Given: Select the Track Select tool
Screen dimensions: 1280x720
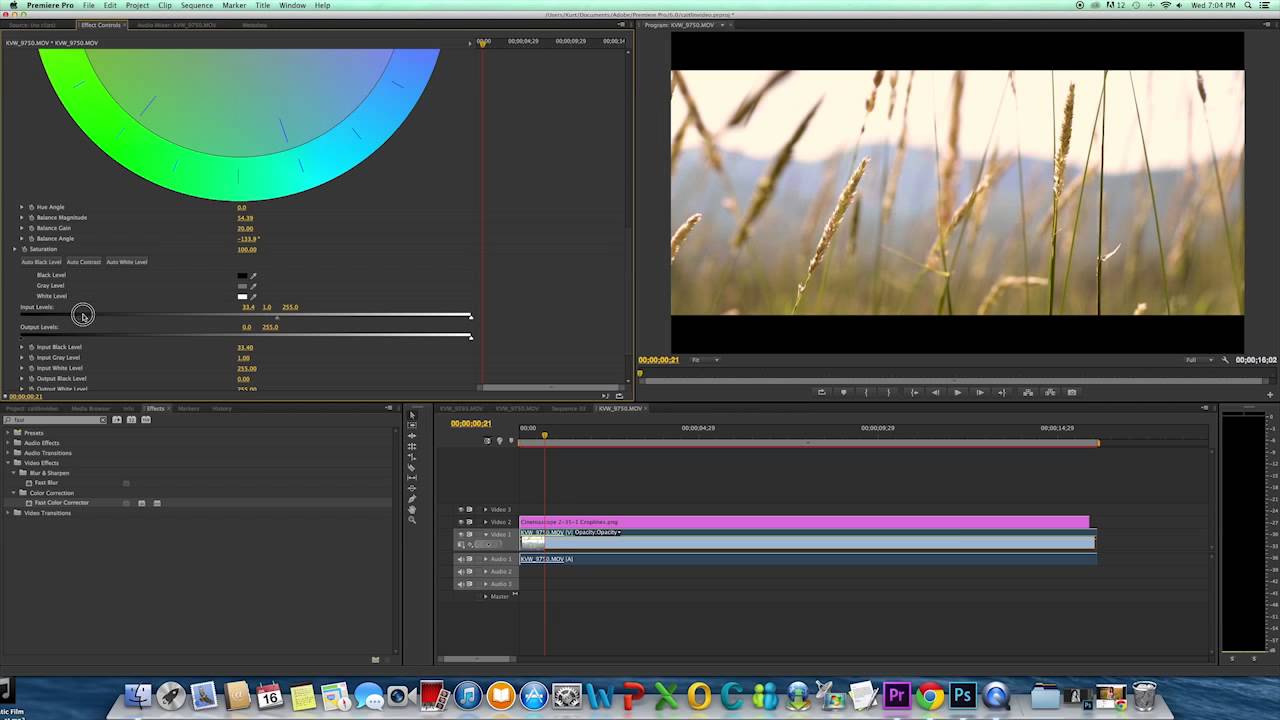Looking at the screenshot, I should tap(412, 425).
